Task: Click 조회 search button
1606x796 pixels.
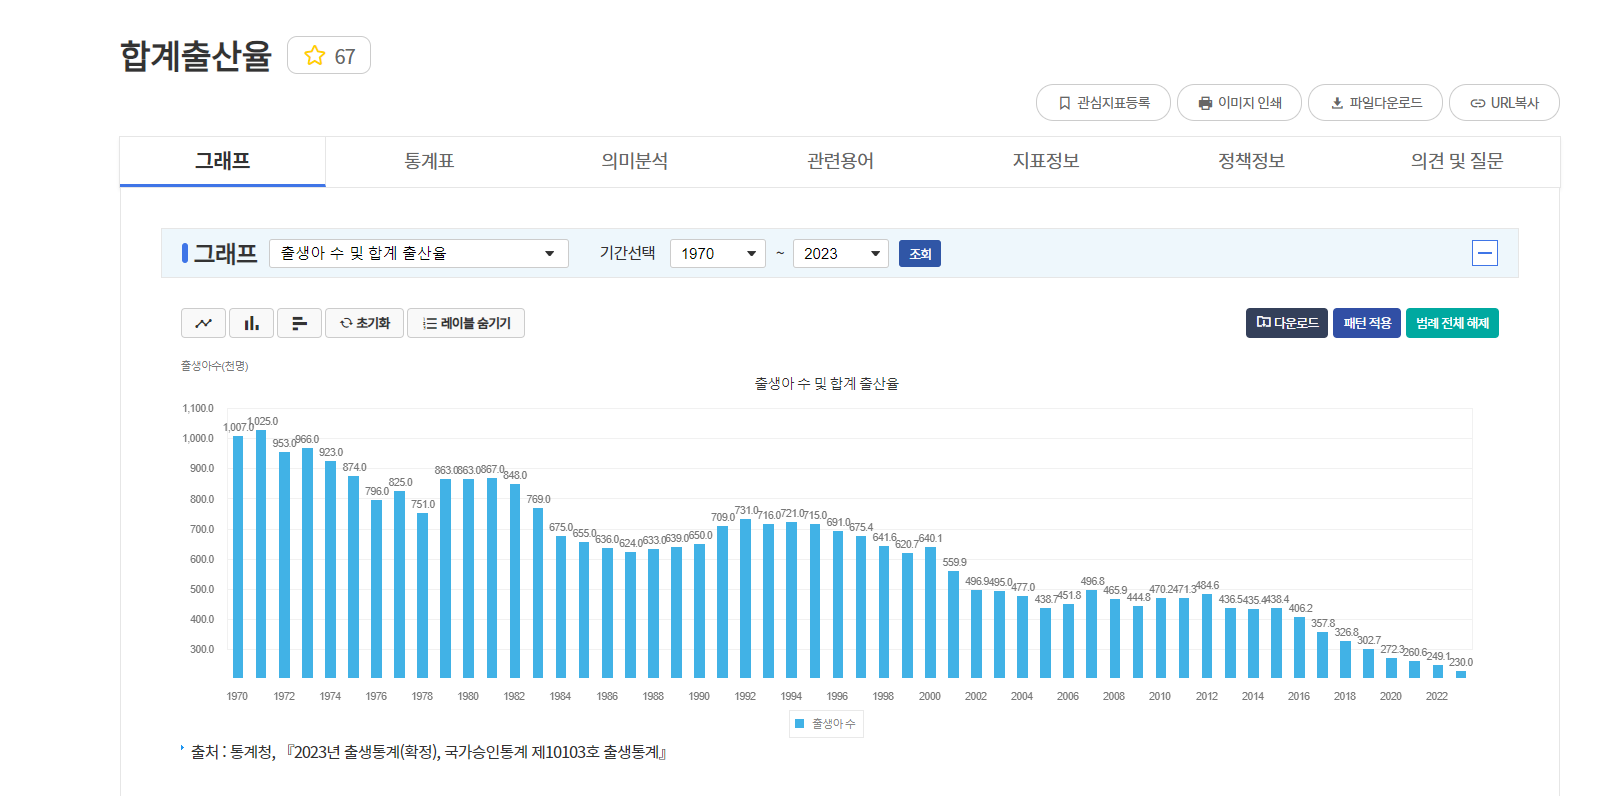Action: pyautogui.click(x=920, y=254)
